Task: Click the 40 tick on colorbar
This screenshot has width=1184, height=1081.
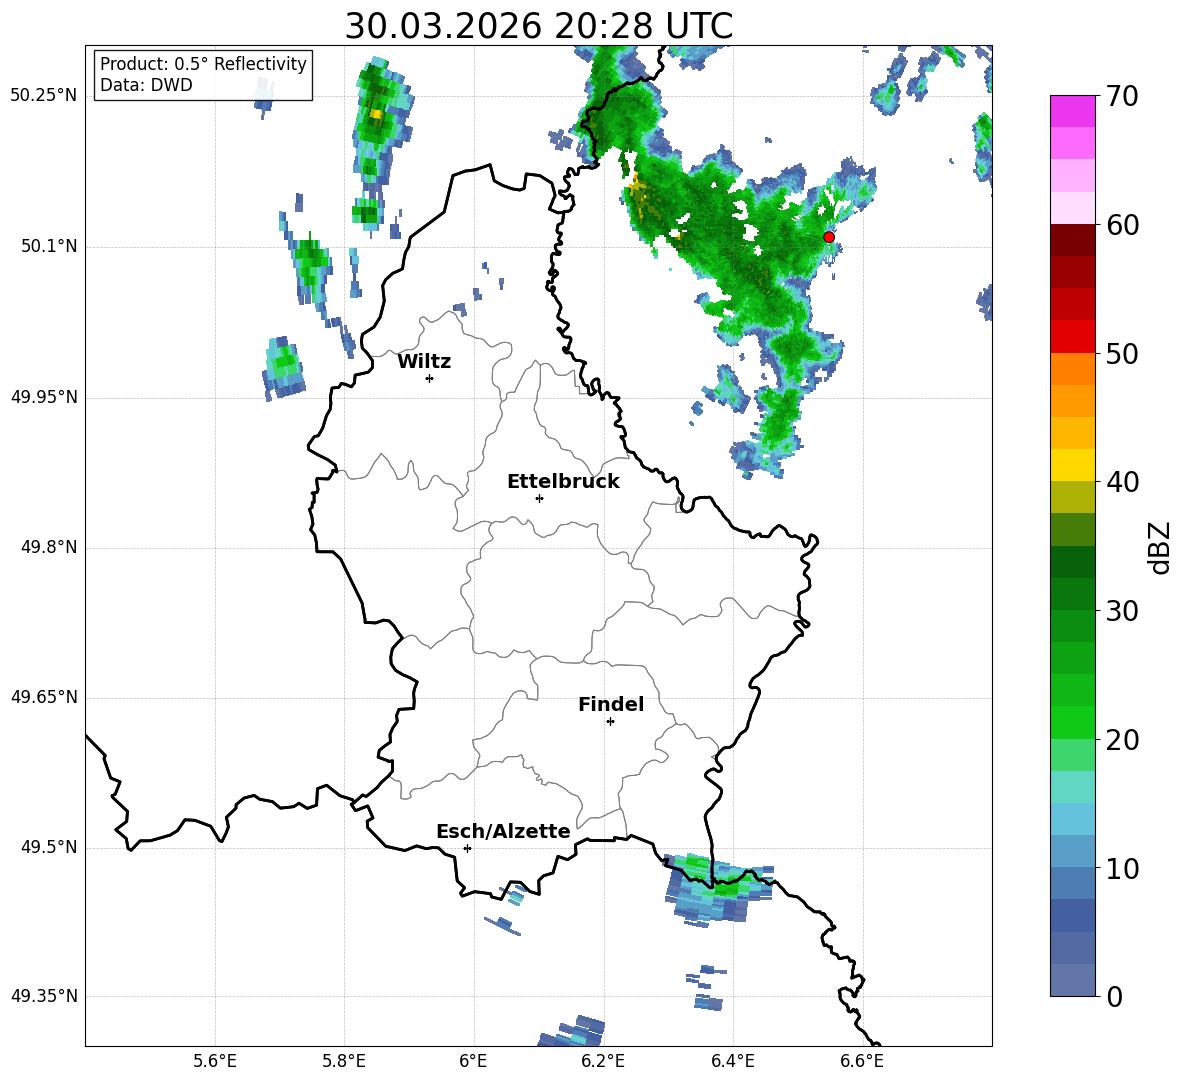Action: 1122,482
